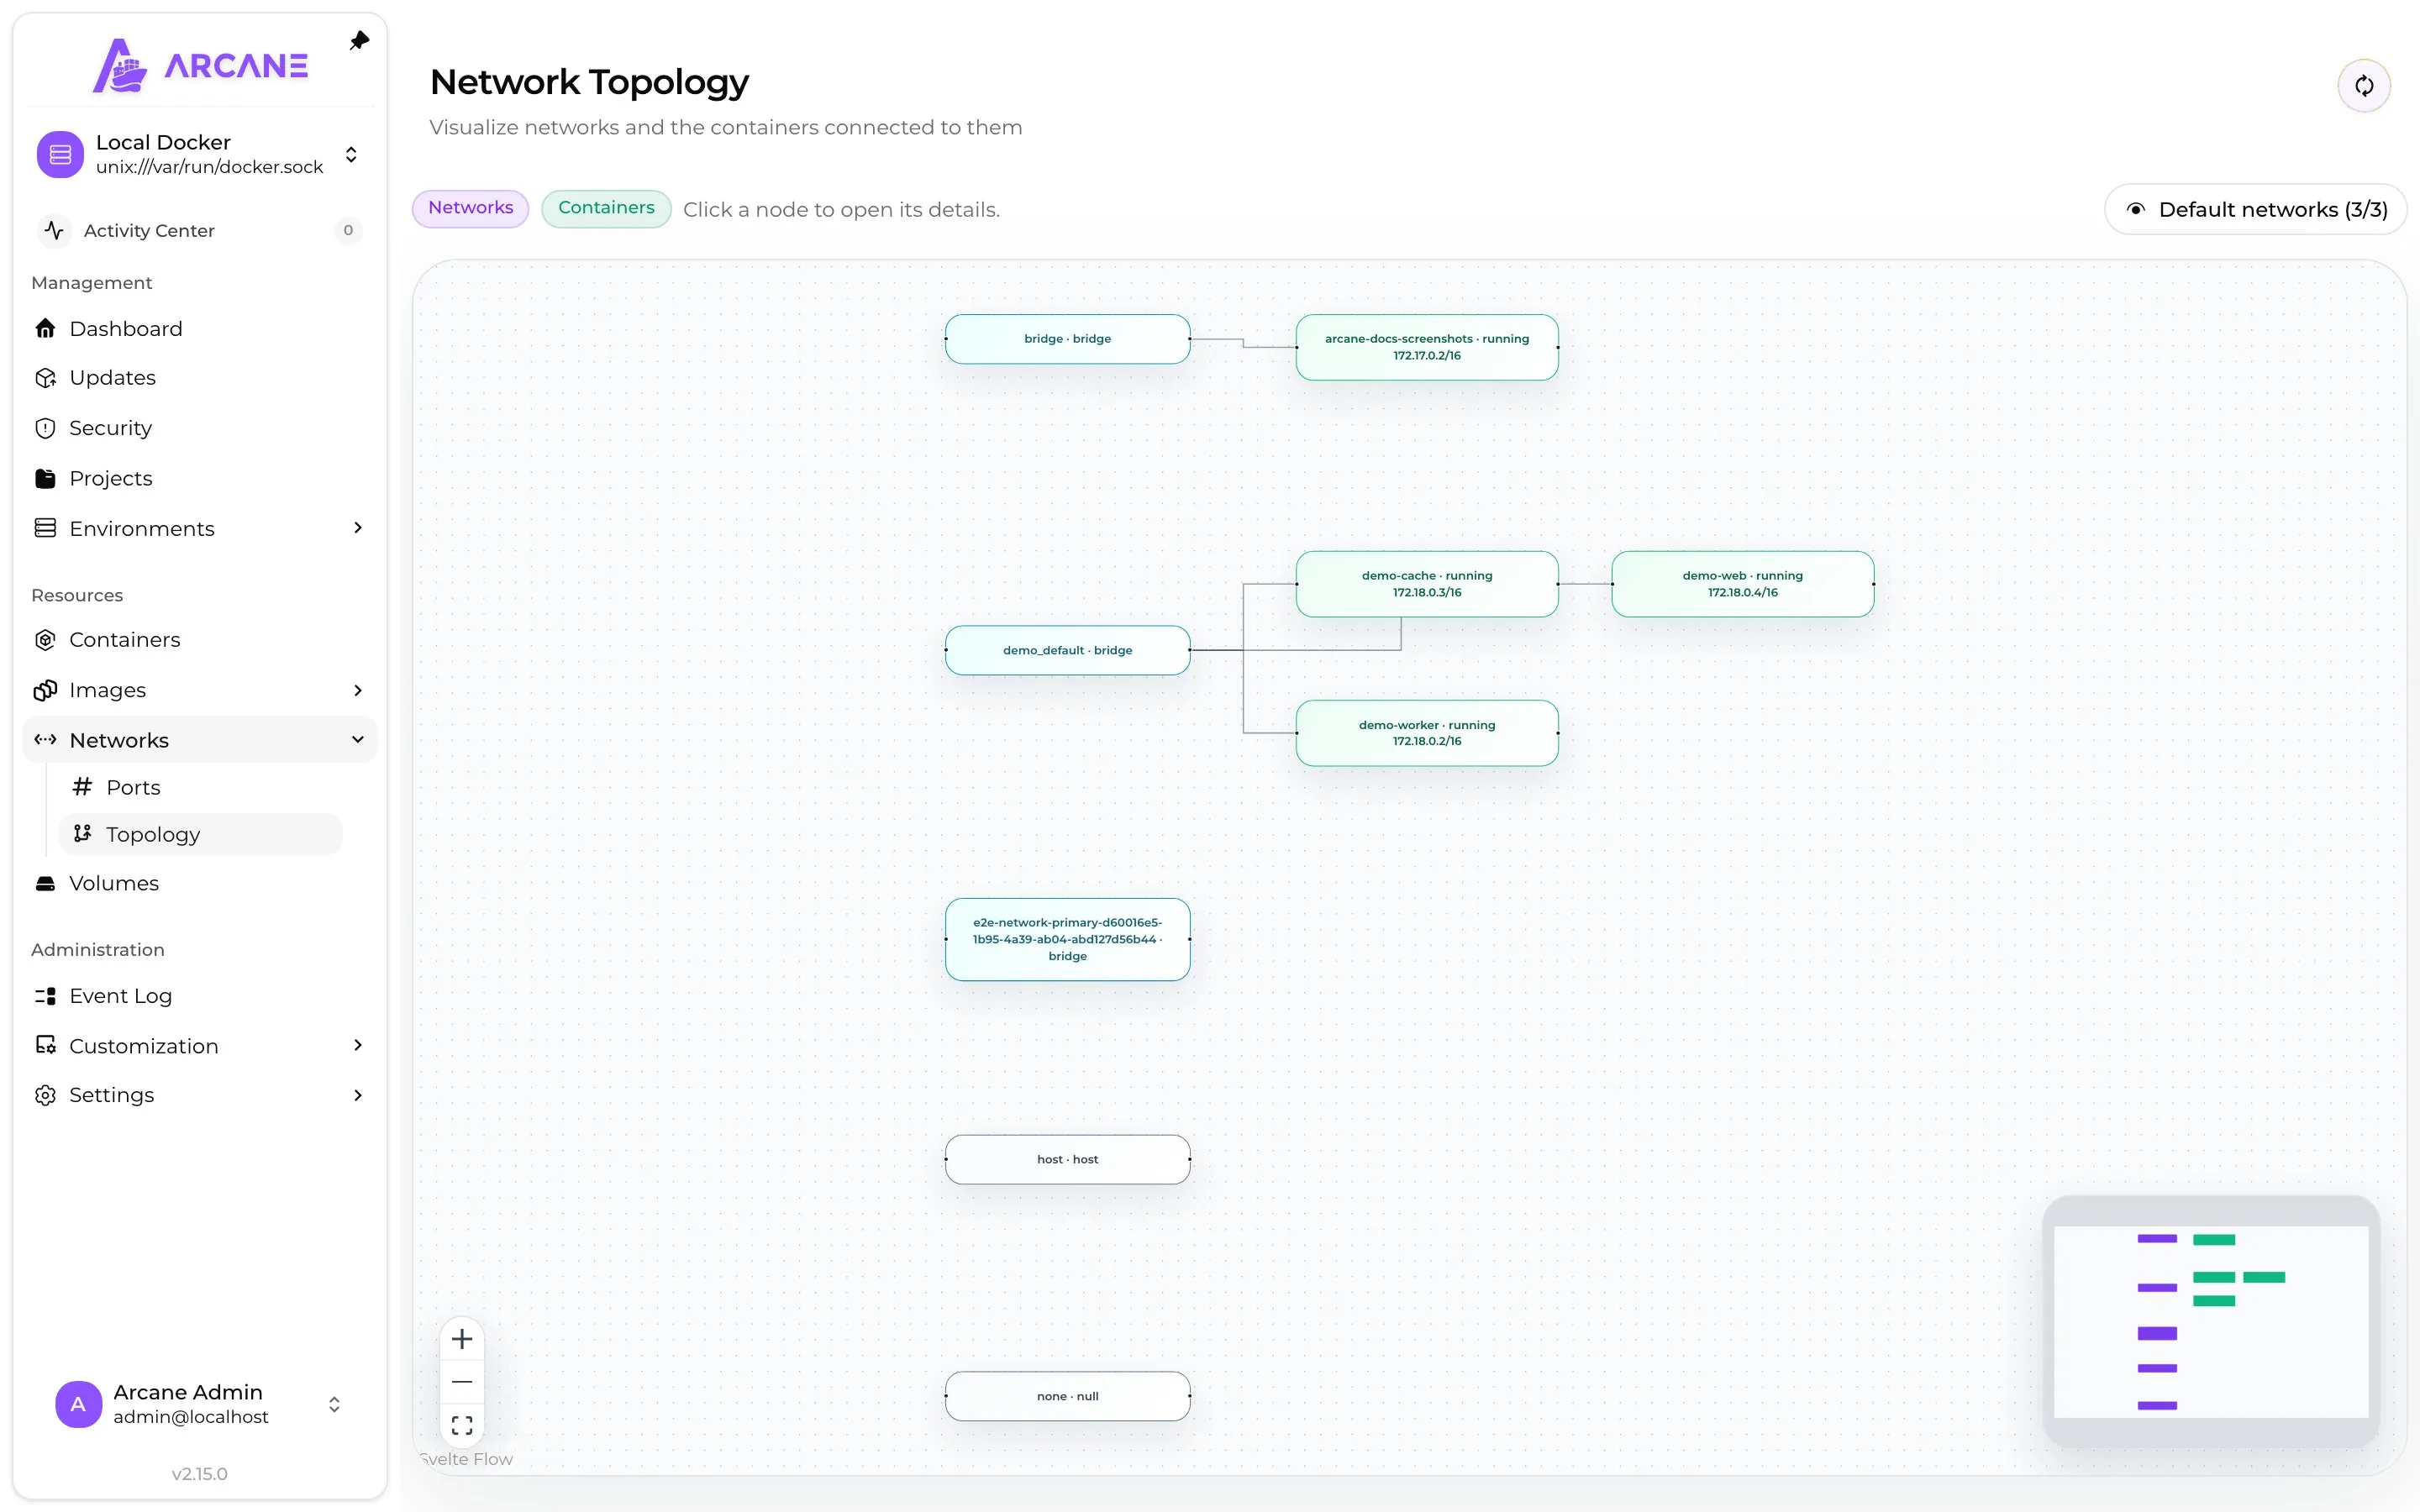Open the demo-web container node
Screen dimensions: 2420x1512
(x=1742, y=584)
